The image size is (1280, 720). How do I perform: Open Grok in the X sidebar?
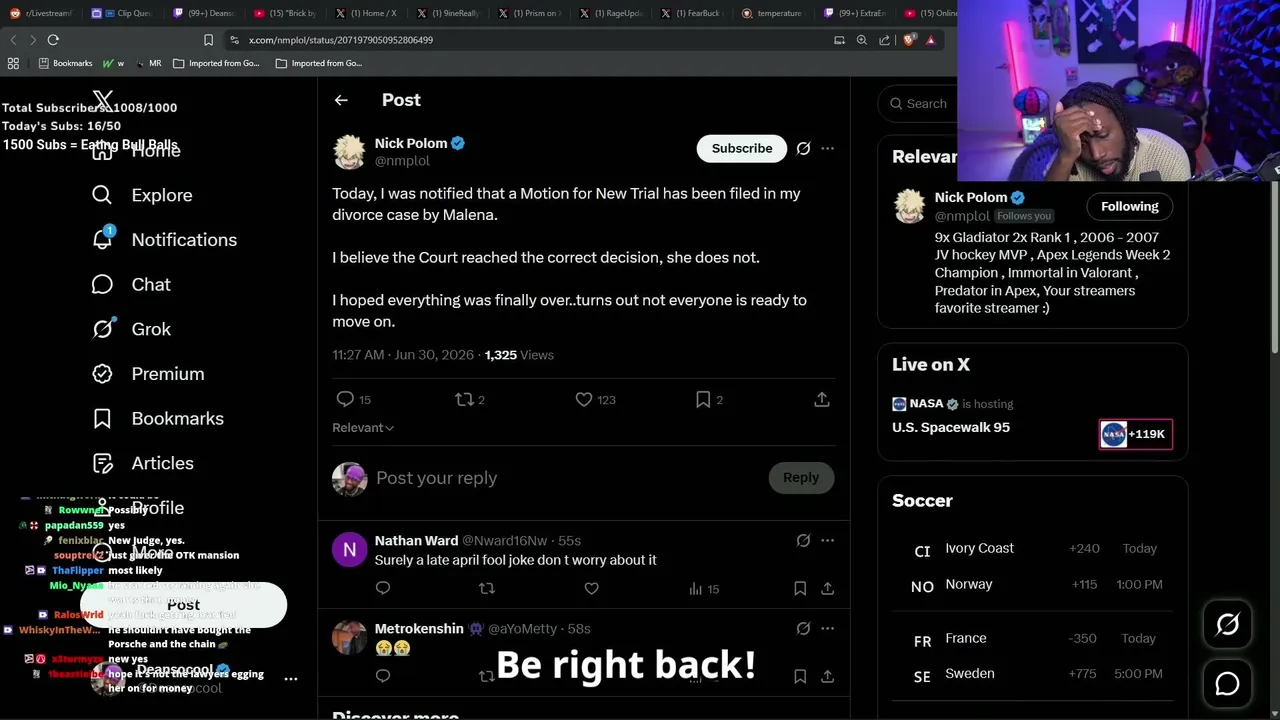tap(131, 329)
